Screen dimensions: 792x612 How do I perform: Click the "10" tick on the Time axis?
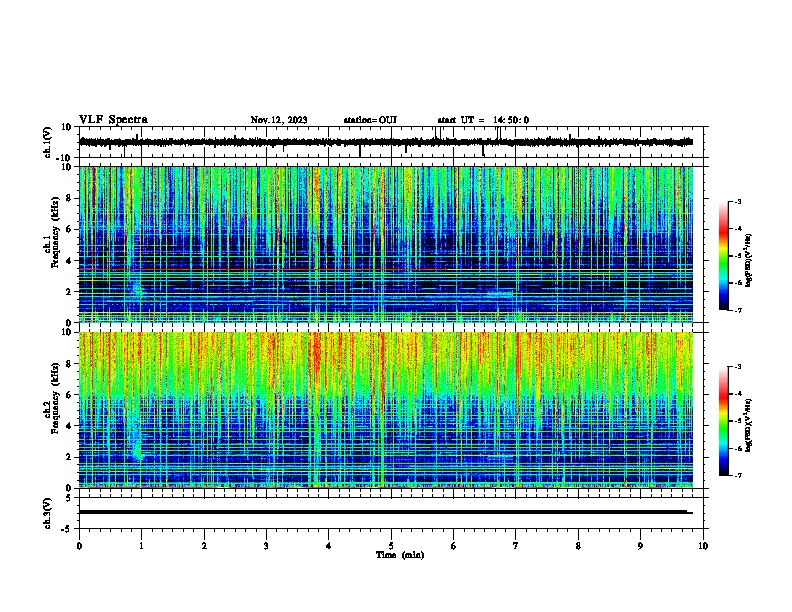pyautogui.click(x=703, y=546)
